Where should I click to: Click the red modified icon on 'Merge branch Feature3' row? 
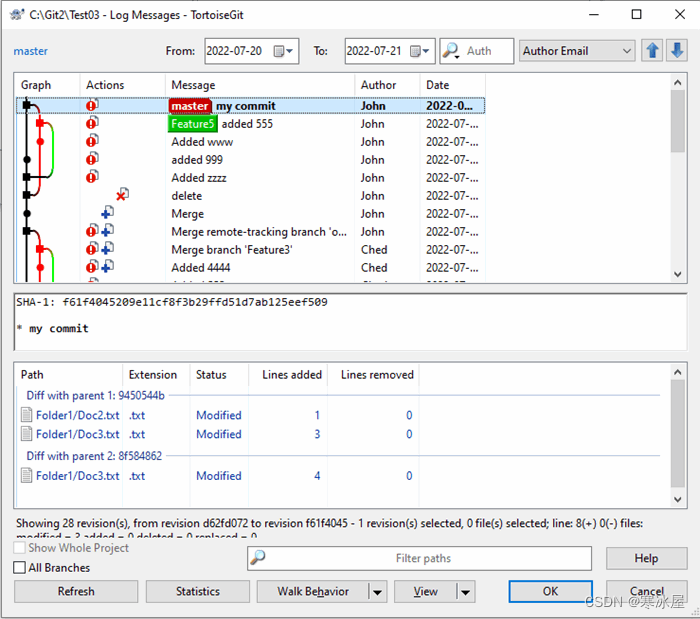click(92, 249)
